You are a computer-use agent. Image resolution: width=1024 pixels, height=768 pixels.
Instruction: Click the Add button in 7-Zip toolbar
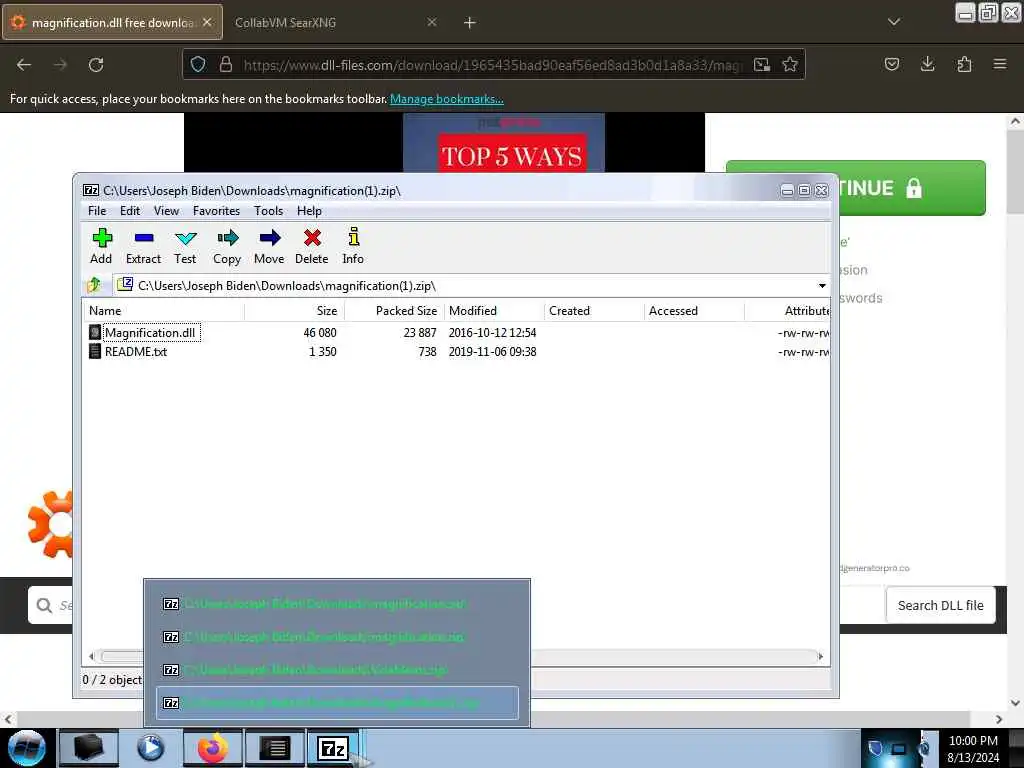pos(101,246)
